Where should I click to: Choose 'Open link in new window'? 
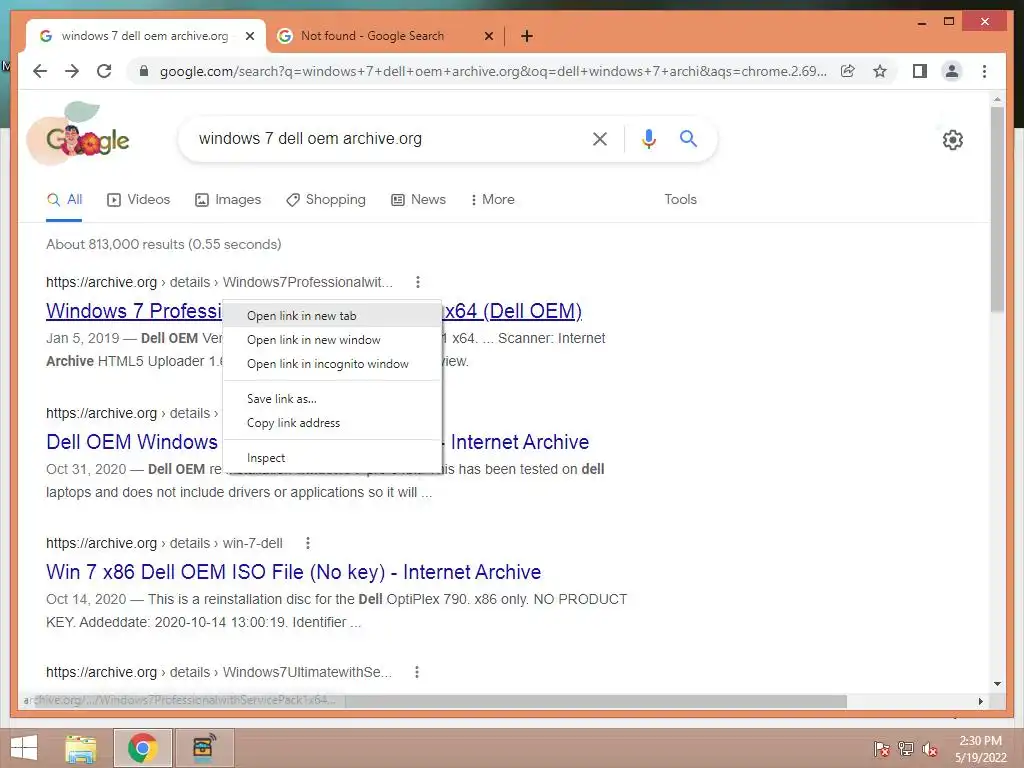(332, 340)
